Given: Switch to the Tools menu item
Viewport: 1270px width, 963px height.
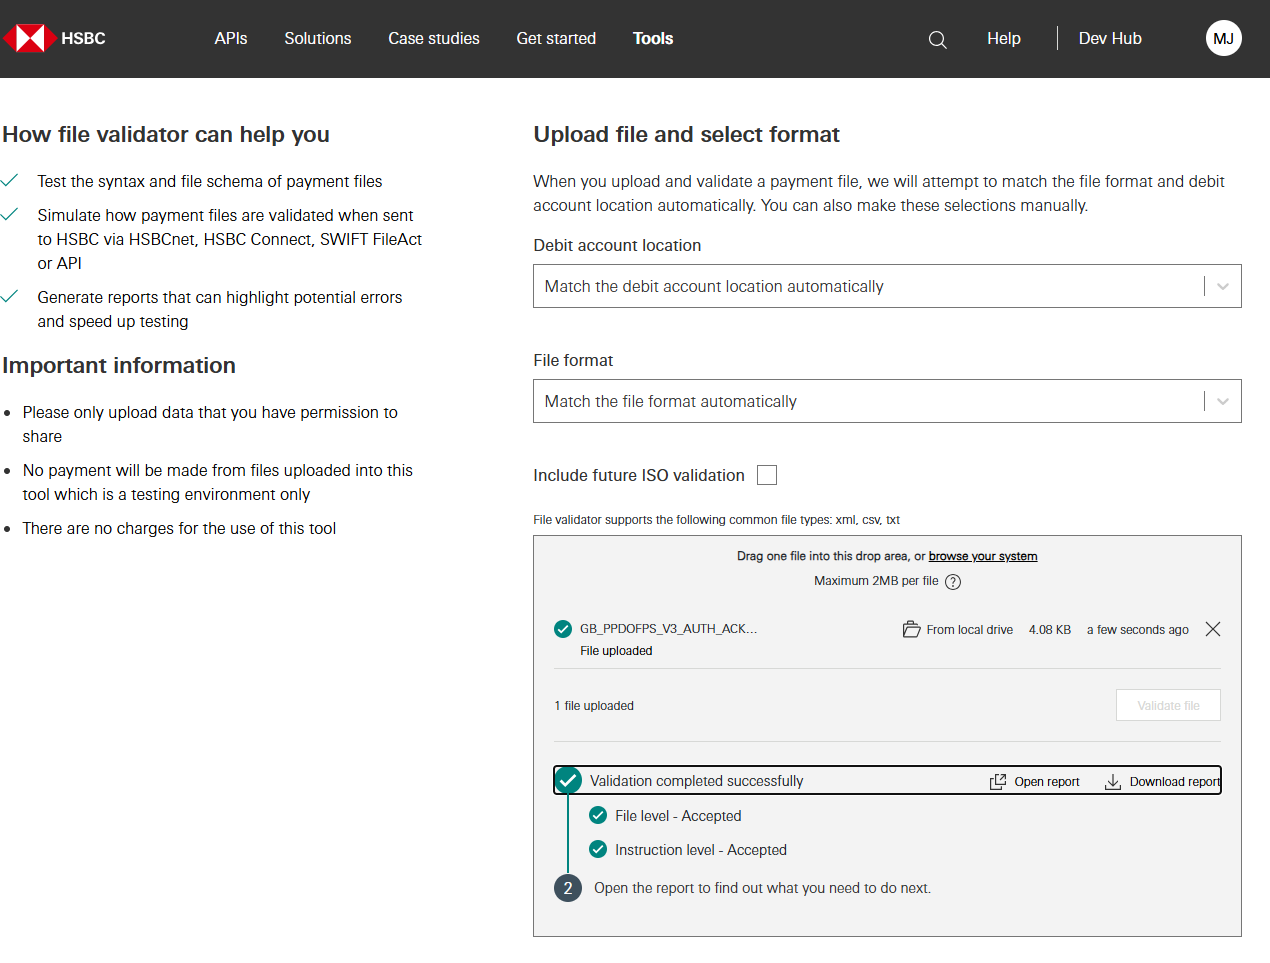Looking at the screenshot, I should click(652, 38).
